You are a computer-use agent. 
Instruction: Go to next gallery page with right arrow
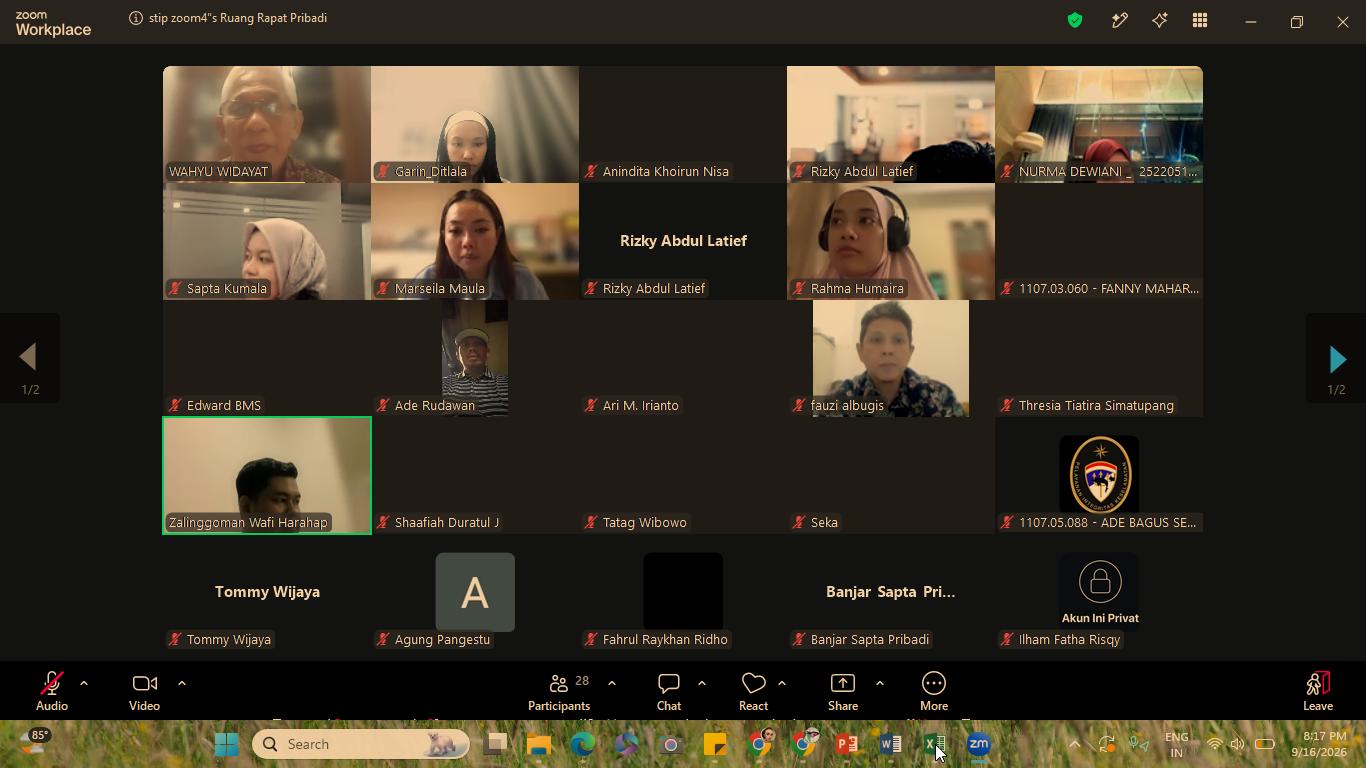click(1337, 359)
